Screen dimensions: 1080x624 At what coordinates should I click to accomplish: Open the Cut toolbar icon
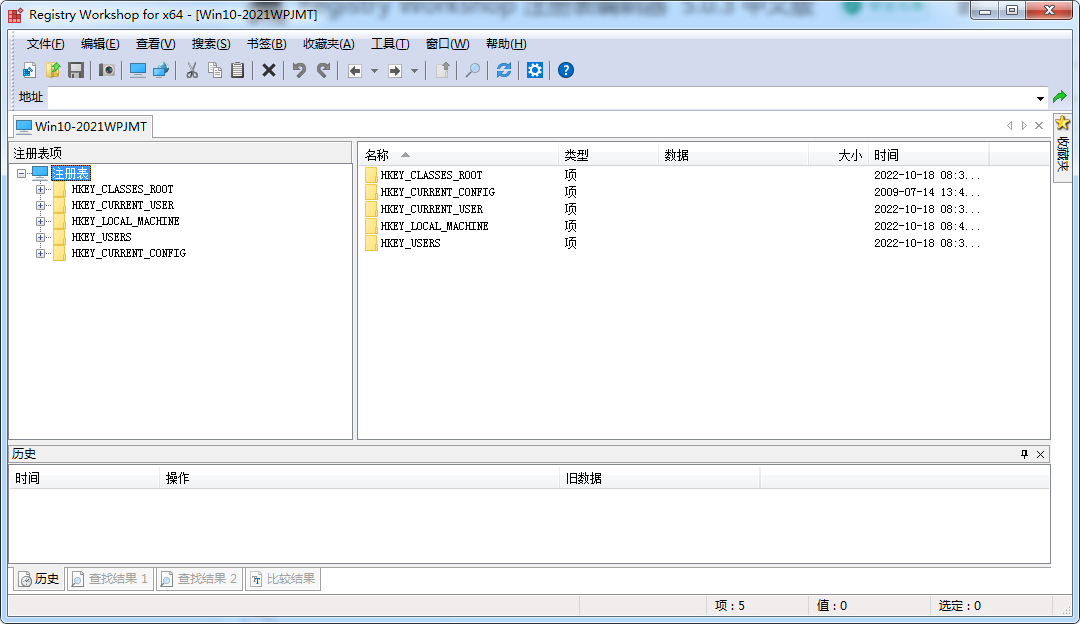tap(191, 70)
